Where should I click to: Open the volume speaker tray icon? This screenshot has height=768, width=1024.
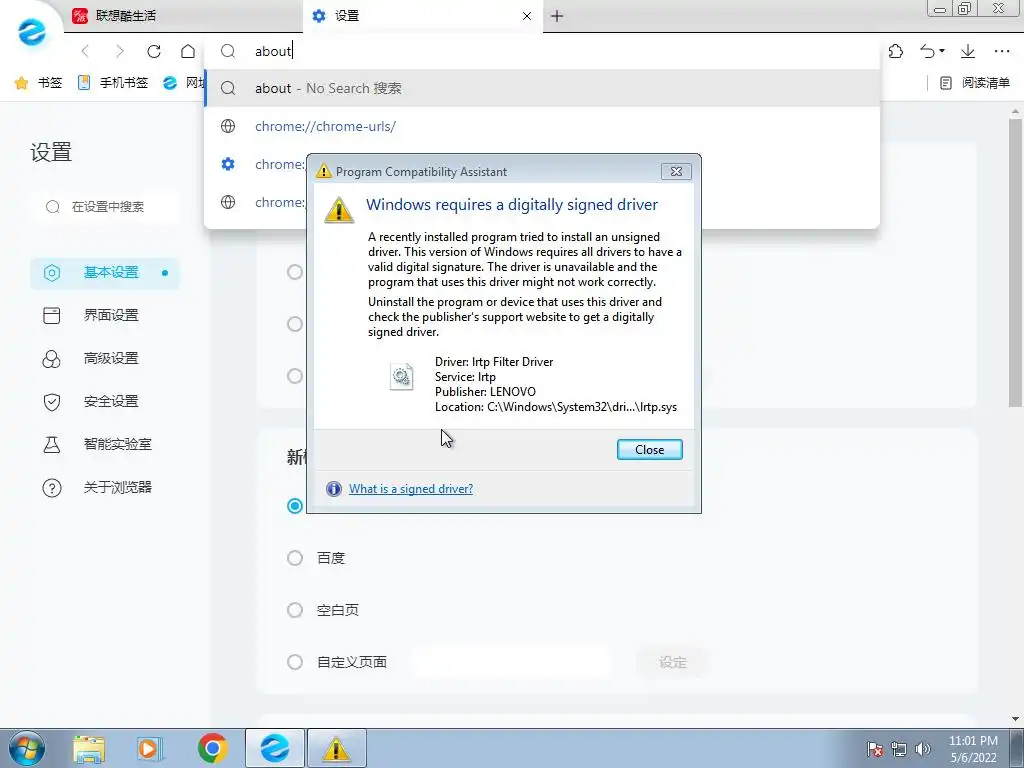(923, 749)
